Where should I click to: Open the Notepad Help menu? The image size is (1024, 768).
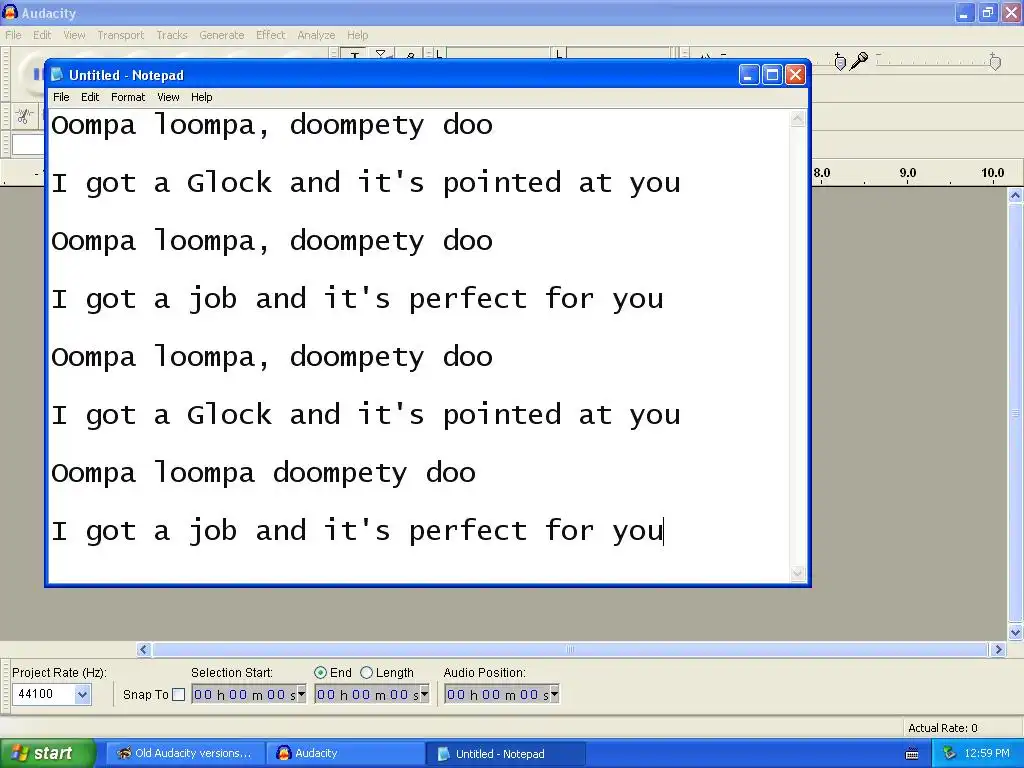(201, 97)
